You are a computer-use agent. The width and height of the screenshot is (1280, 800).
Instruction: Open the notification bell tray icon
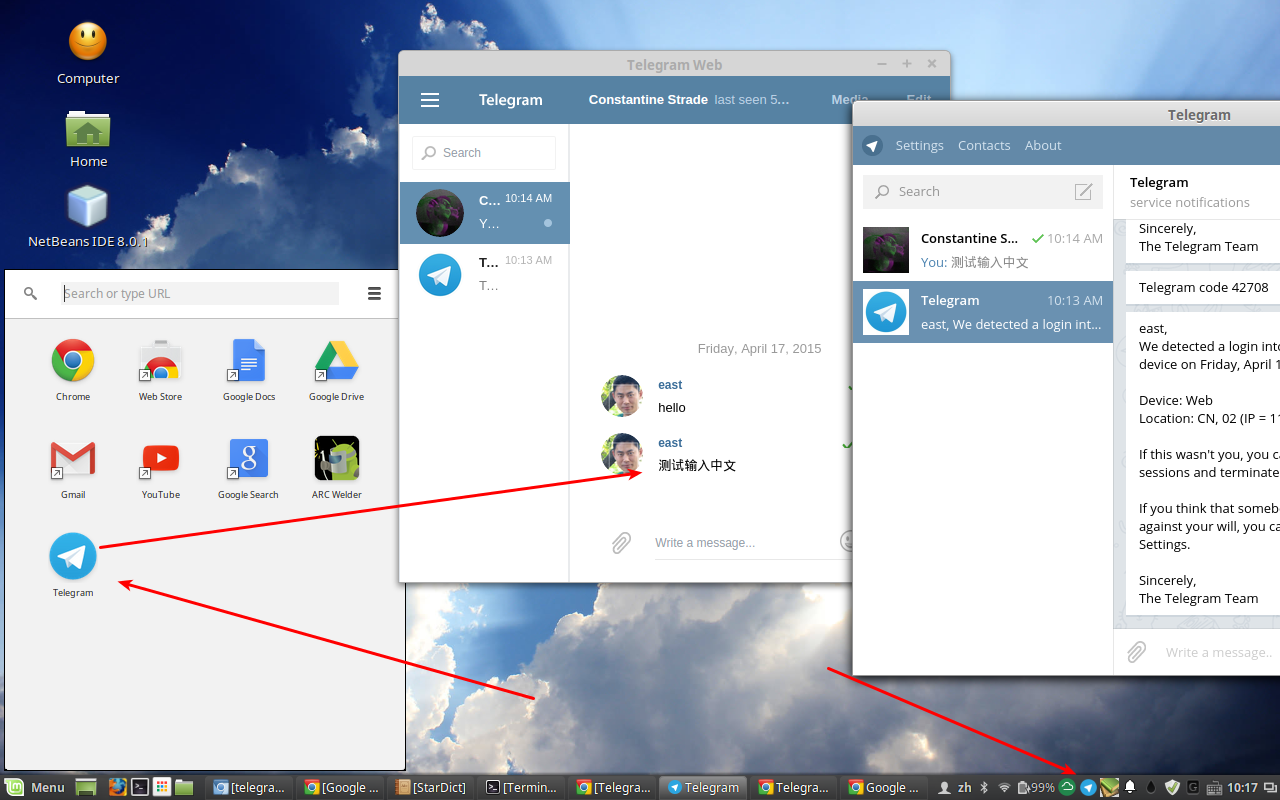point(1130,787)
